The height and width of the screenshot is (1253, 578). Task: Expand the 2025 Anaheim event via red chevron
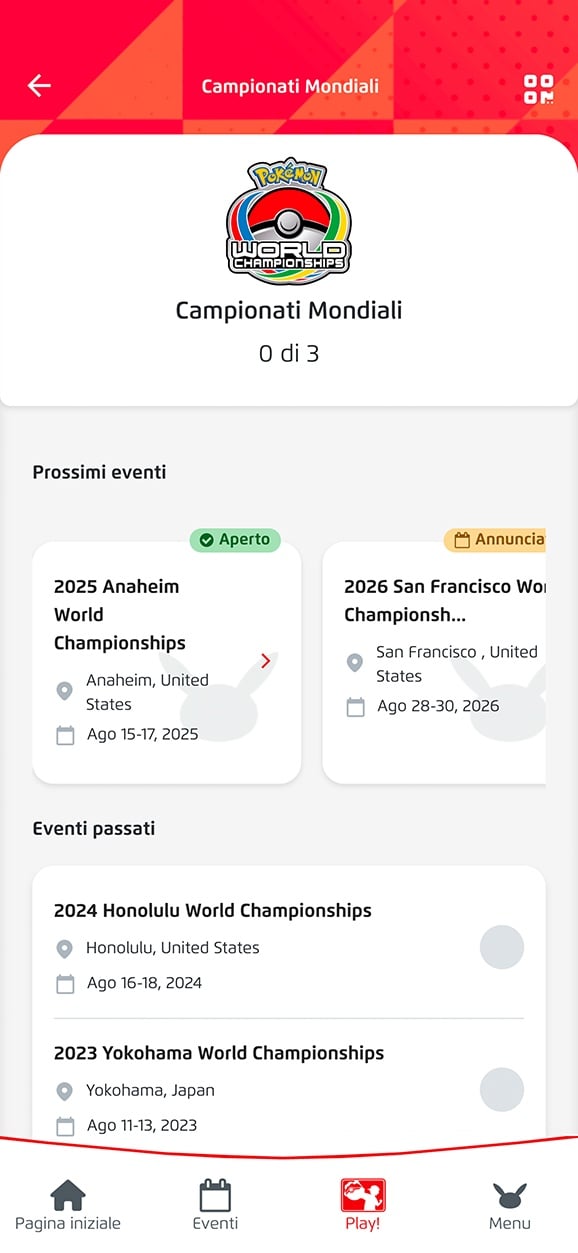(x=265, y=661)
